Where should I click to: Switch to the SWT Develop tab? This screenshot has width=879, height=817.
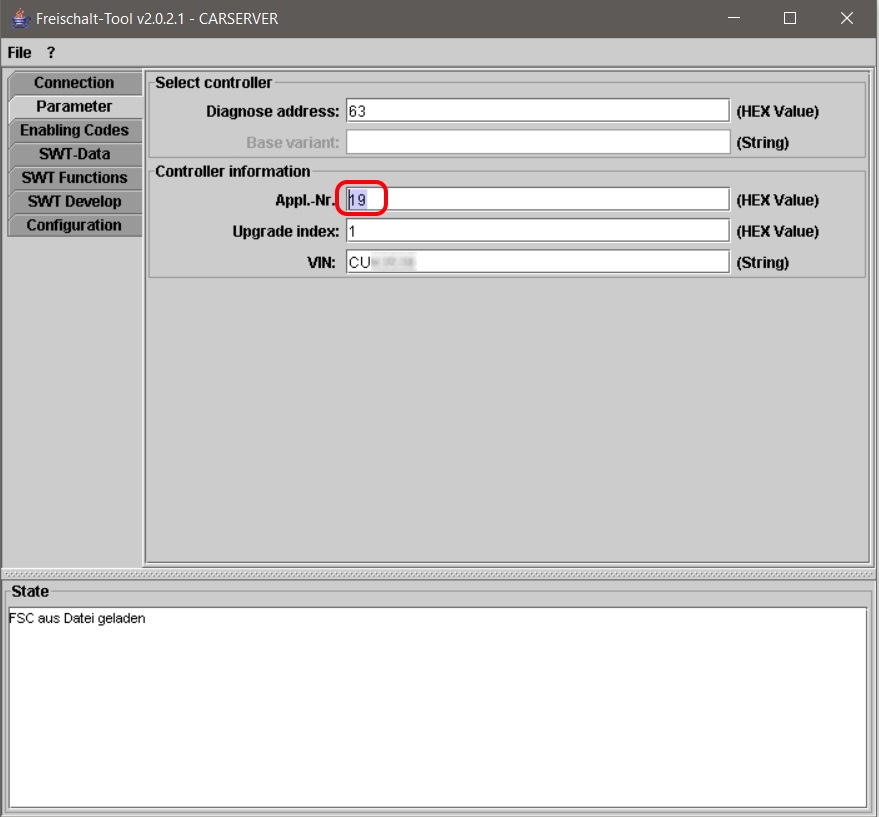click(75, 201)
